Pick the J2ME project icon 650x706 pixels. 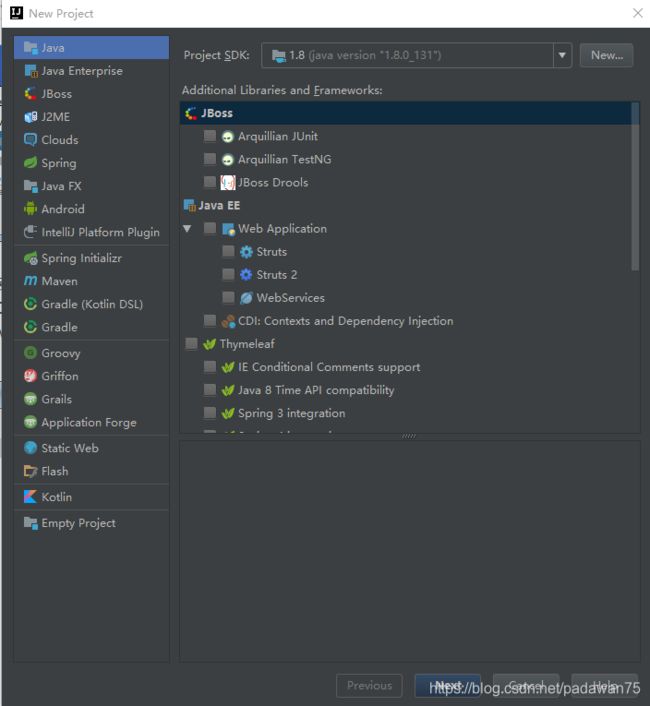coord(31,117)
